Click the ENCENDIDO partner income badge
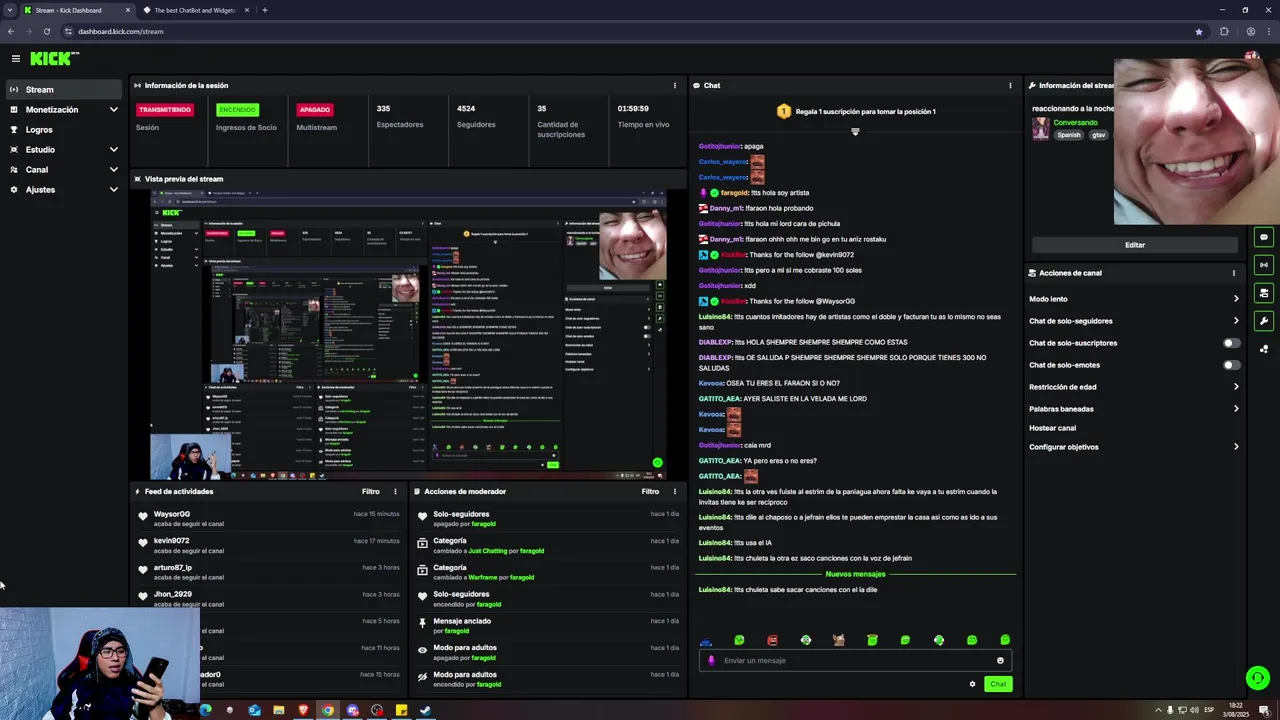Image resolution: width=1280 pixels, height=720 pixels. pos(237,109)
